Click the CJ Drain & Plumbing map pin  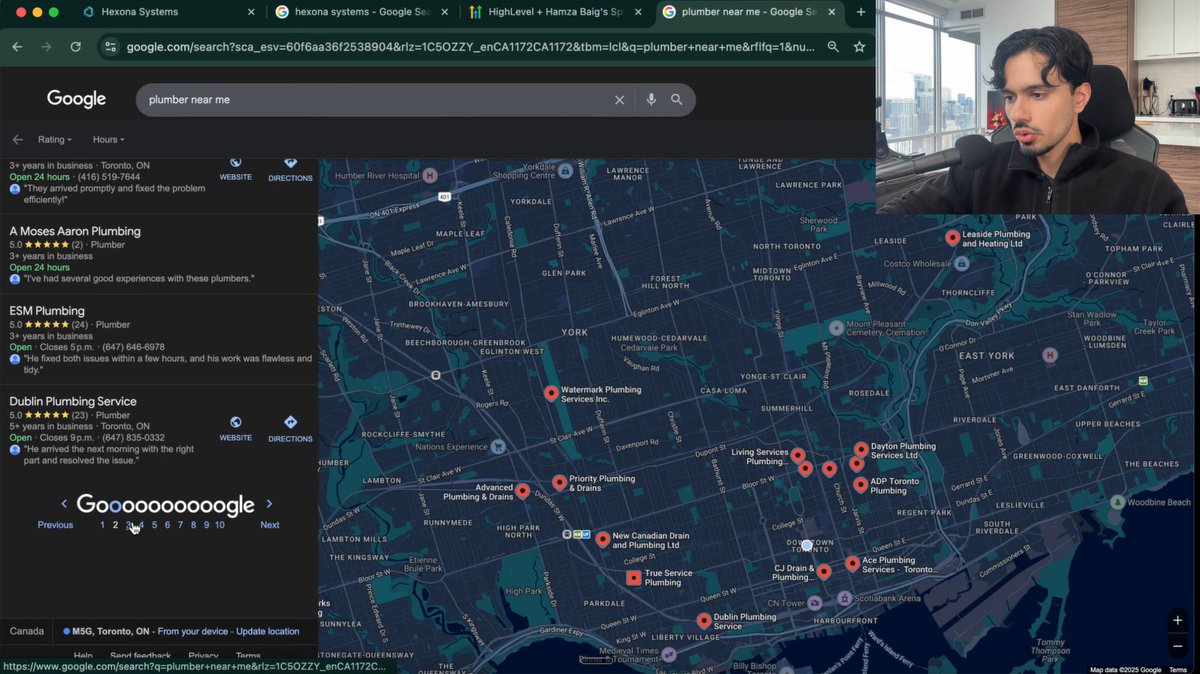point(823,571)
